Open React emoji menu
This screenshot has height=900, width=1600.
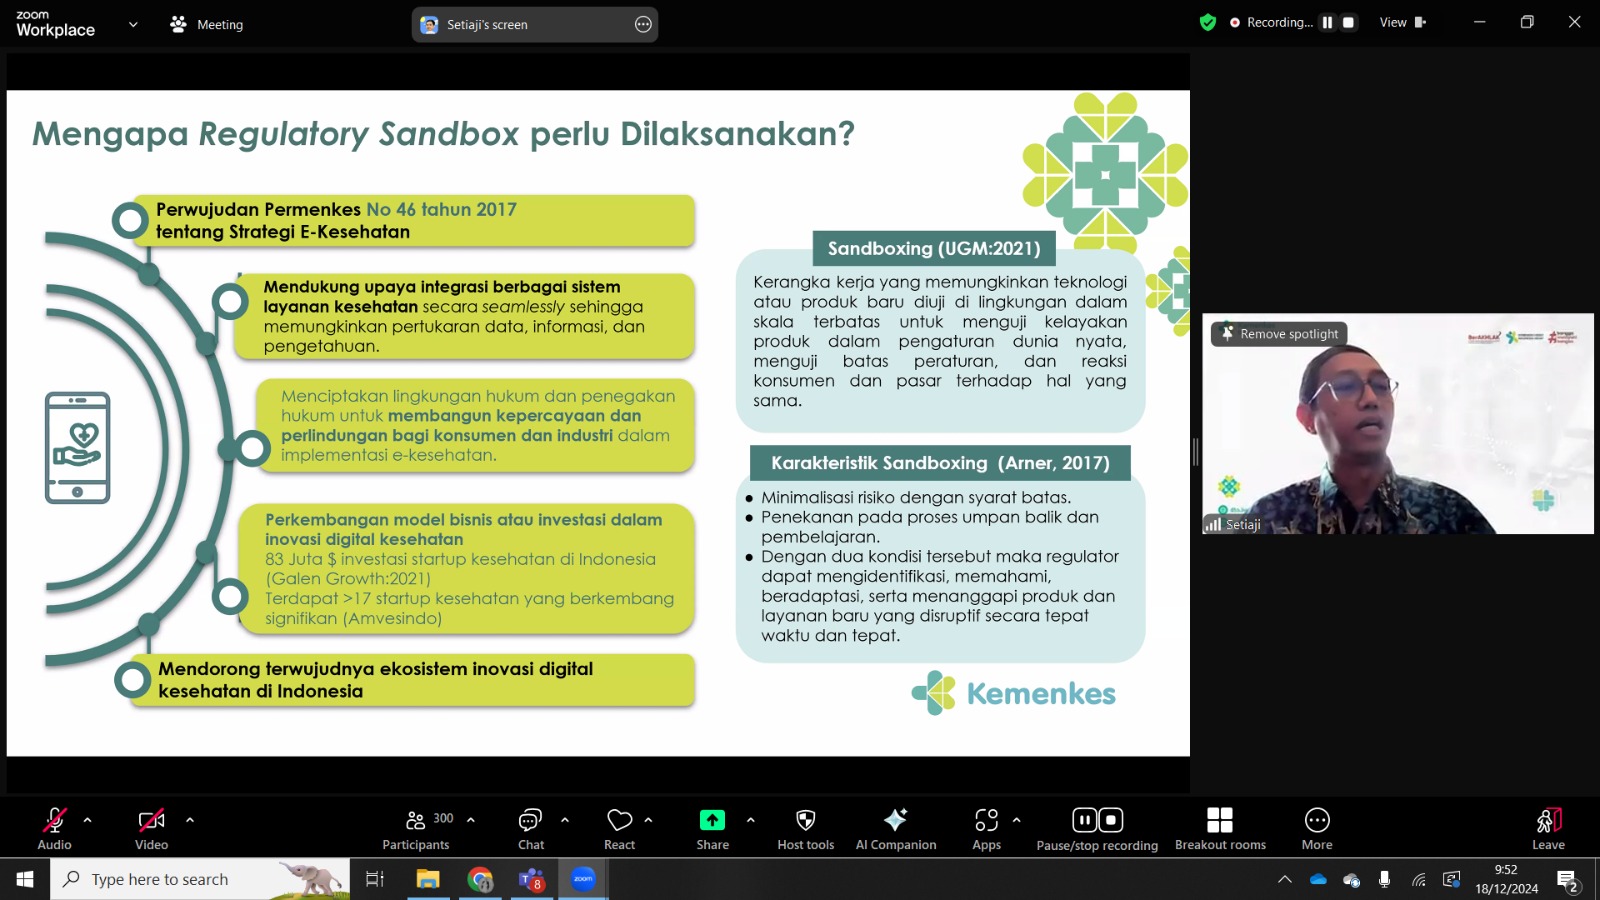(x=619, y=821)
